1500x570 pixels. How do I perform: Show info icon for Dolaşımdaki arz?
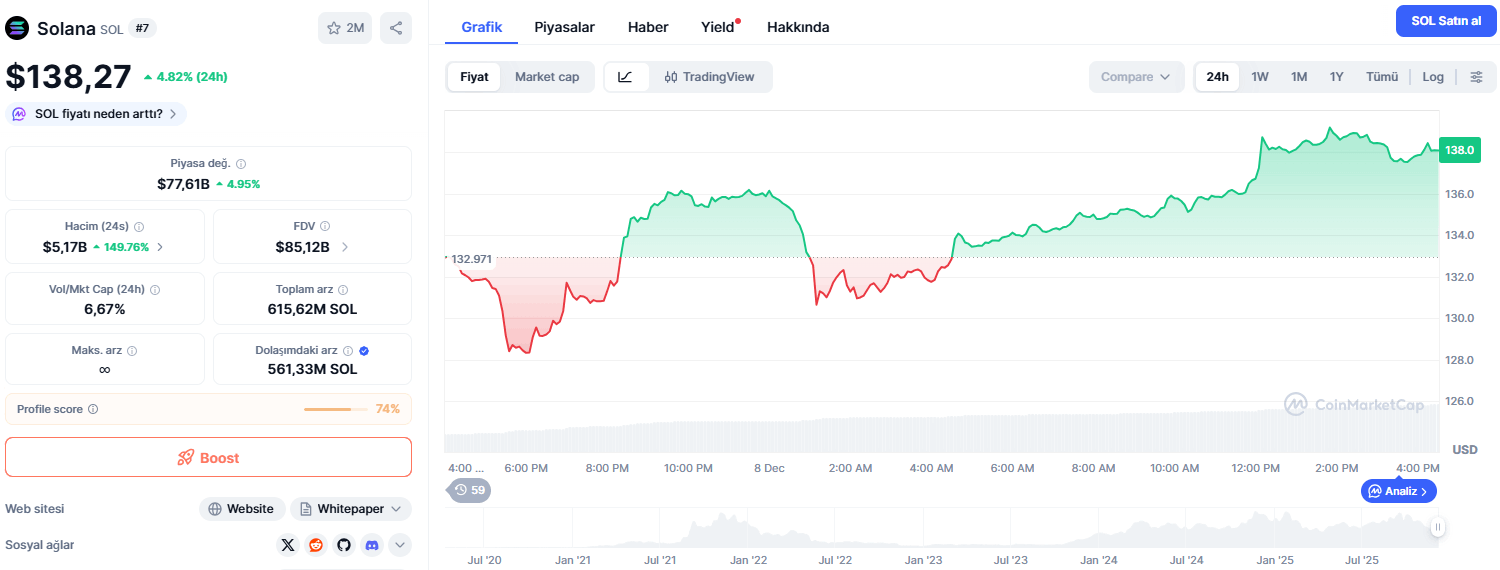pos(348,351)
